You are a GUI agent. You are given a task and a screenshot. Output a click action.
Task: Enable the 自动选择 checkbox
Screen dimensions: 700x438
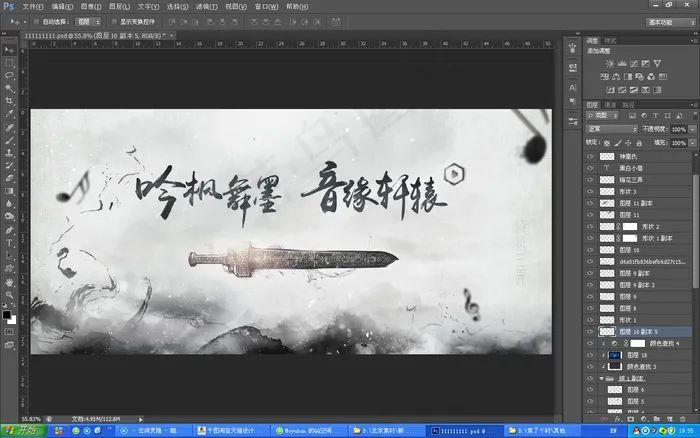[x=36, y=20]
